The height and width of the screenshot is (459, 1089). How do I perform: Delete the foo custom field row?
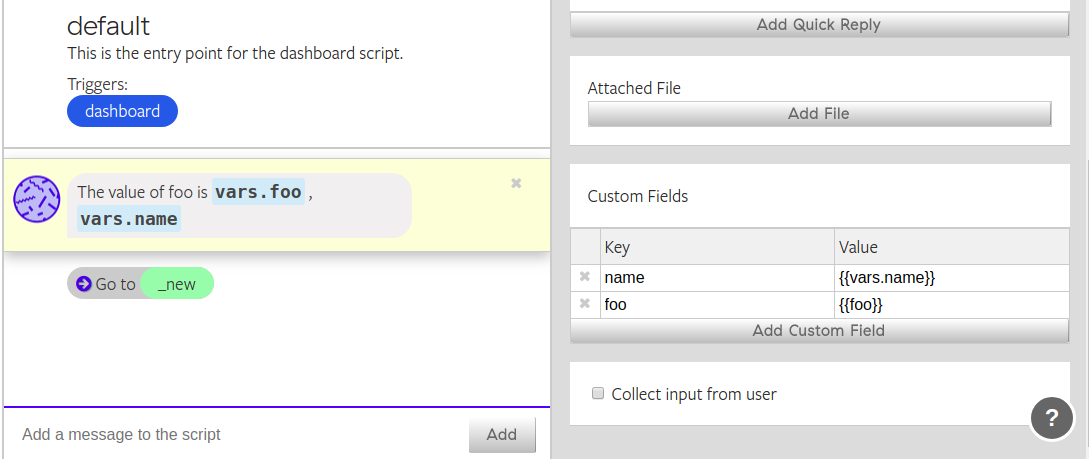point(585,303)
